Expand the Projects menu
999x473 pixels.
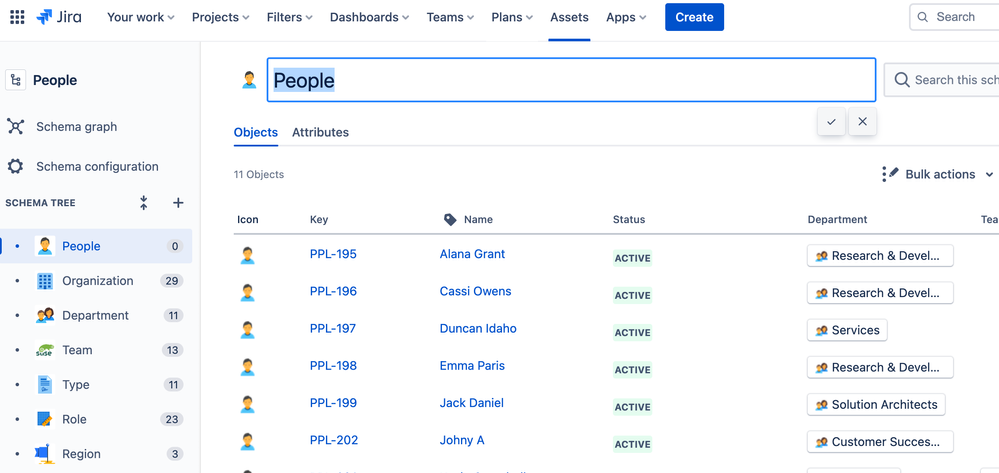point(220,17)
